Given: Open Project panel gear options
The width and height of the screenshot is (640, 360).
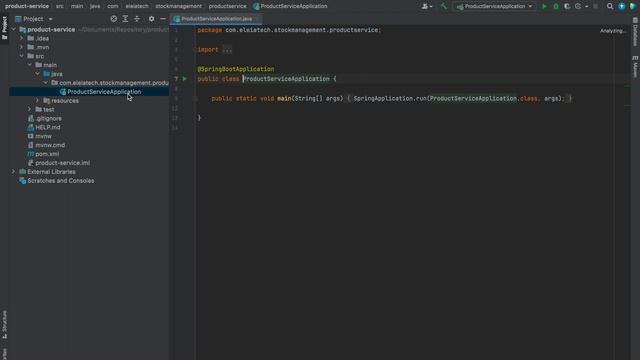Looking at the screenshot, I should point(151,19).
